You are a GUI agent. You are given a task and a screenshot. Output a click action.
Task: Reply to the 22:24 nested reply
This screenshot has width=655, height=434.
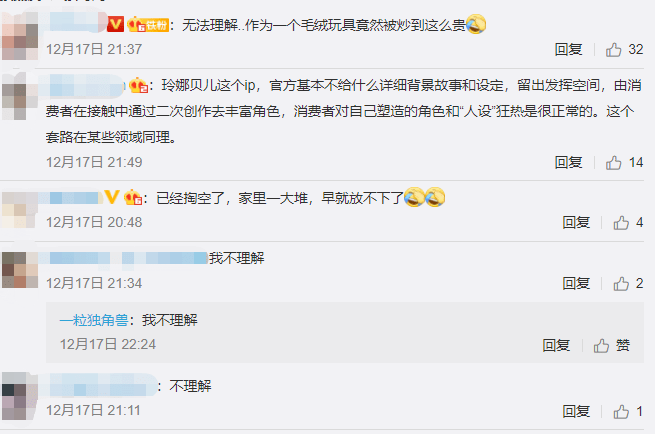(x=556, y=345)
